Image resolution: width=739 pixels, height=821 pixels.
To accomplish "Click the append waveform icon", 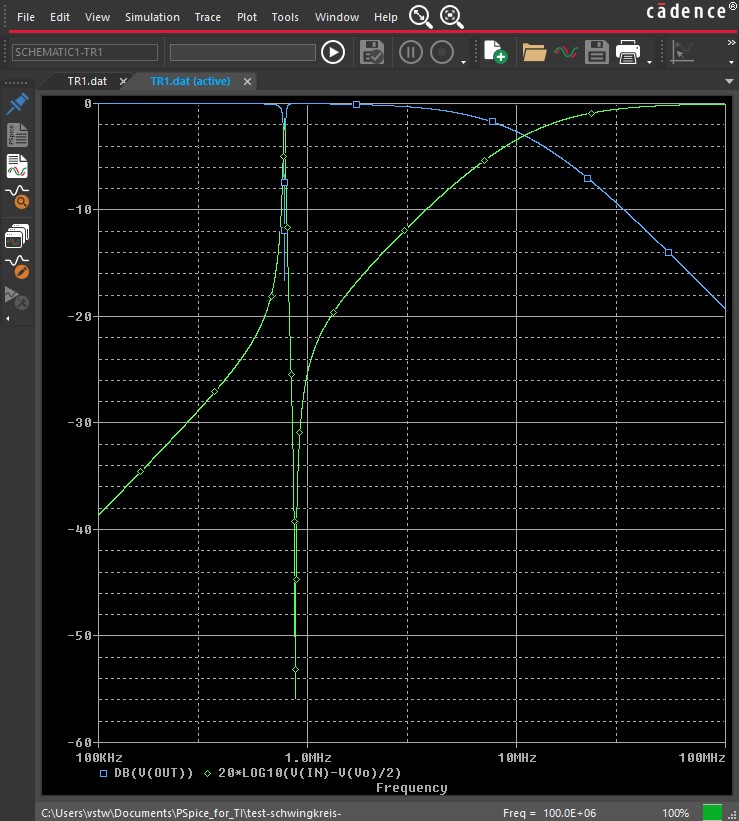I will click(x=566, y=52).
